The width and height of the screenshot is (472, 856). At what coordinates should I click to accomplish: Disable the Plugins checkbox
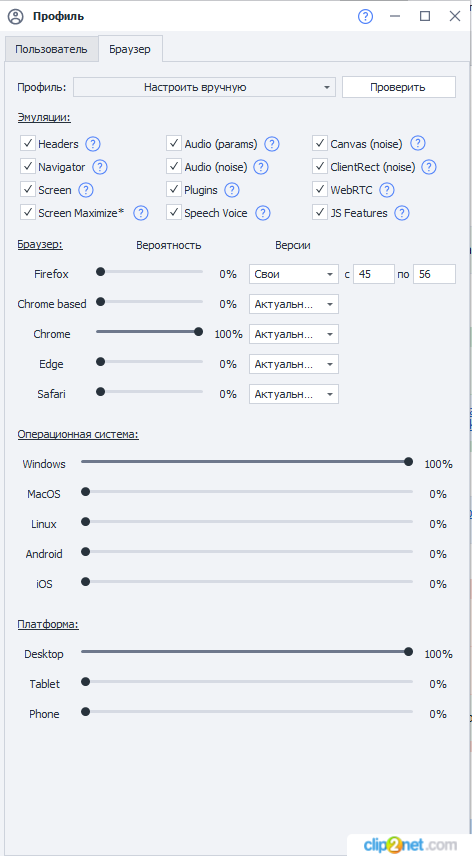(174, 189)
